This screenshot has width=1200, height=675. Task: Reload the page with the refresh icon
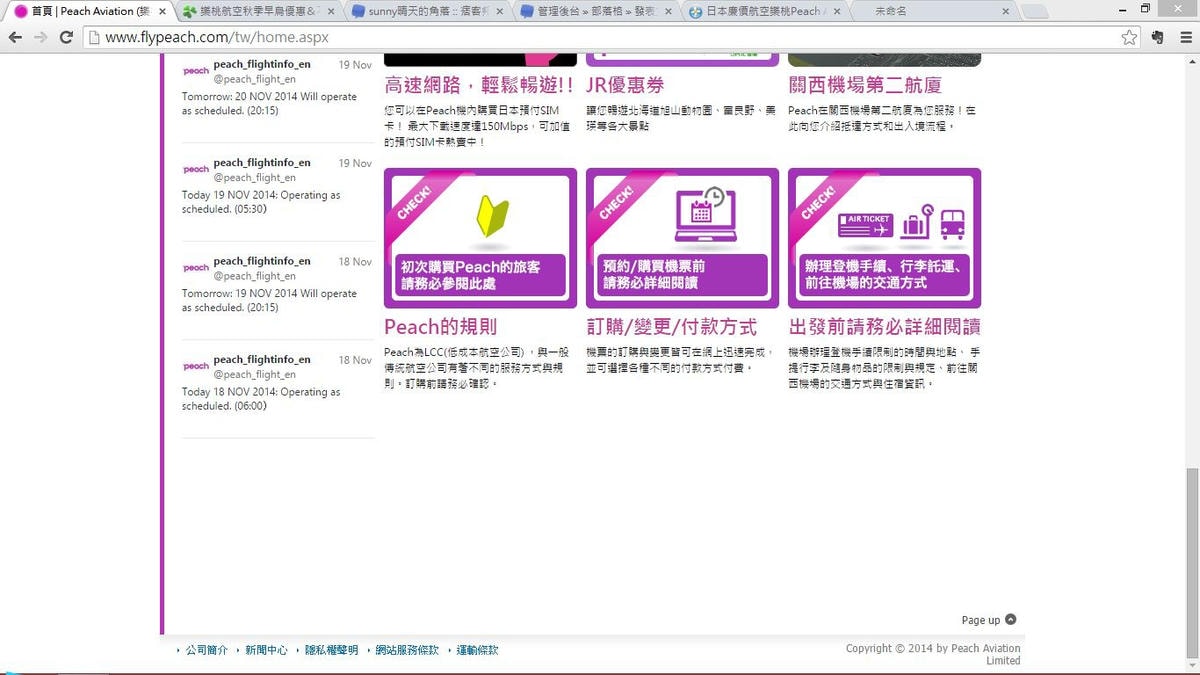point(66,37)
